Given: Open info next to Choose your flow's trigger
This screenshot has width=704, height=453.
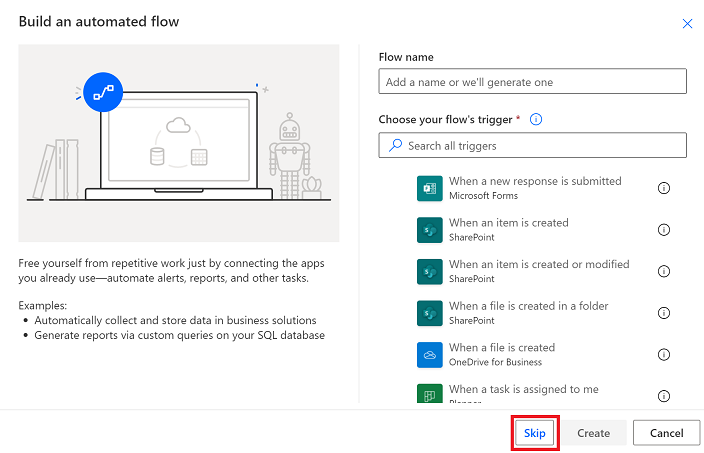Looking at the screenshot, I should click(536, 119).
